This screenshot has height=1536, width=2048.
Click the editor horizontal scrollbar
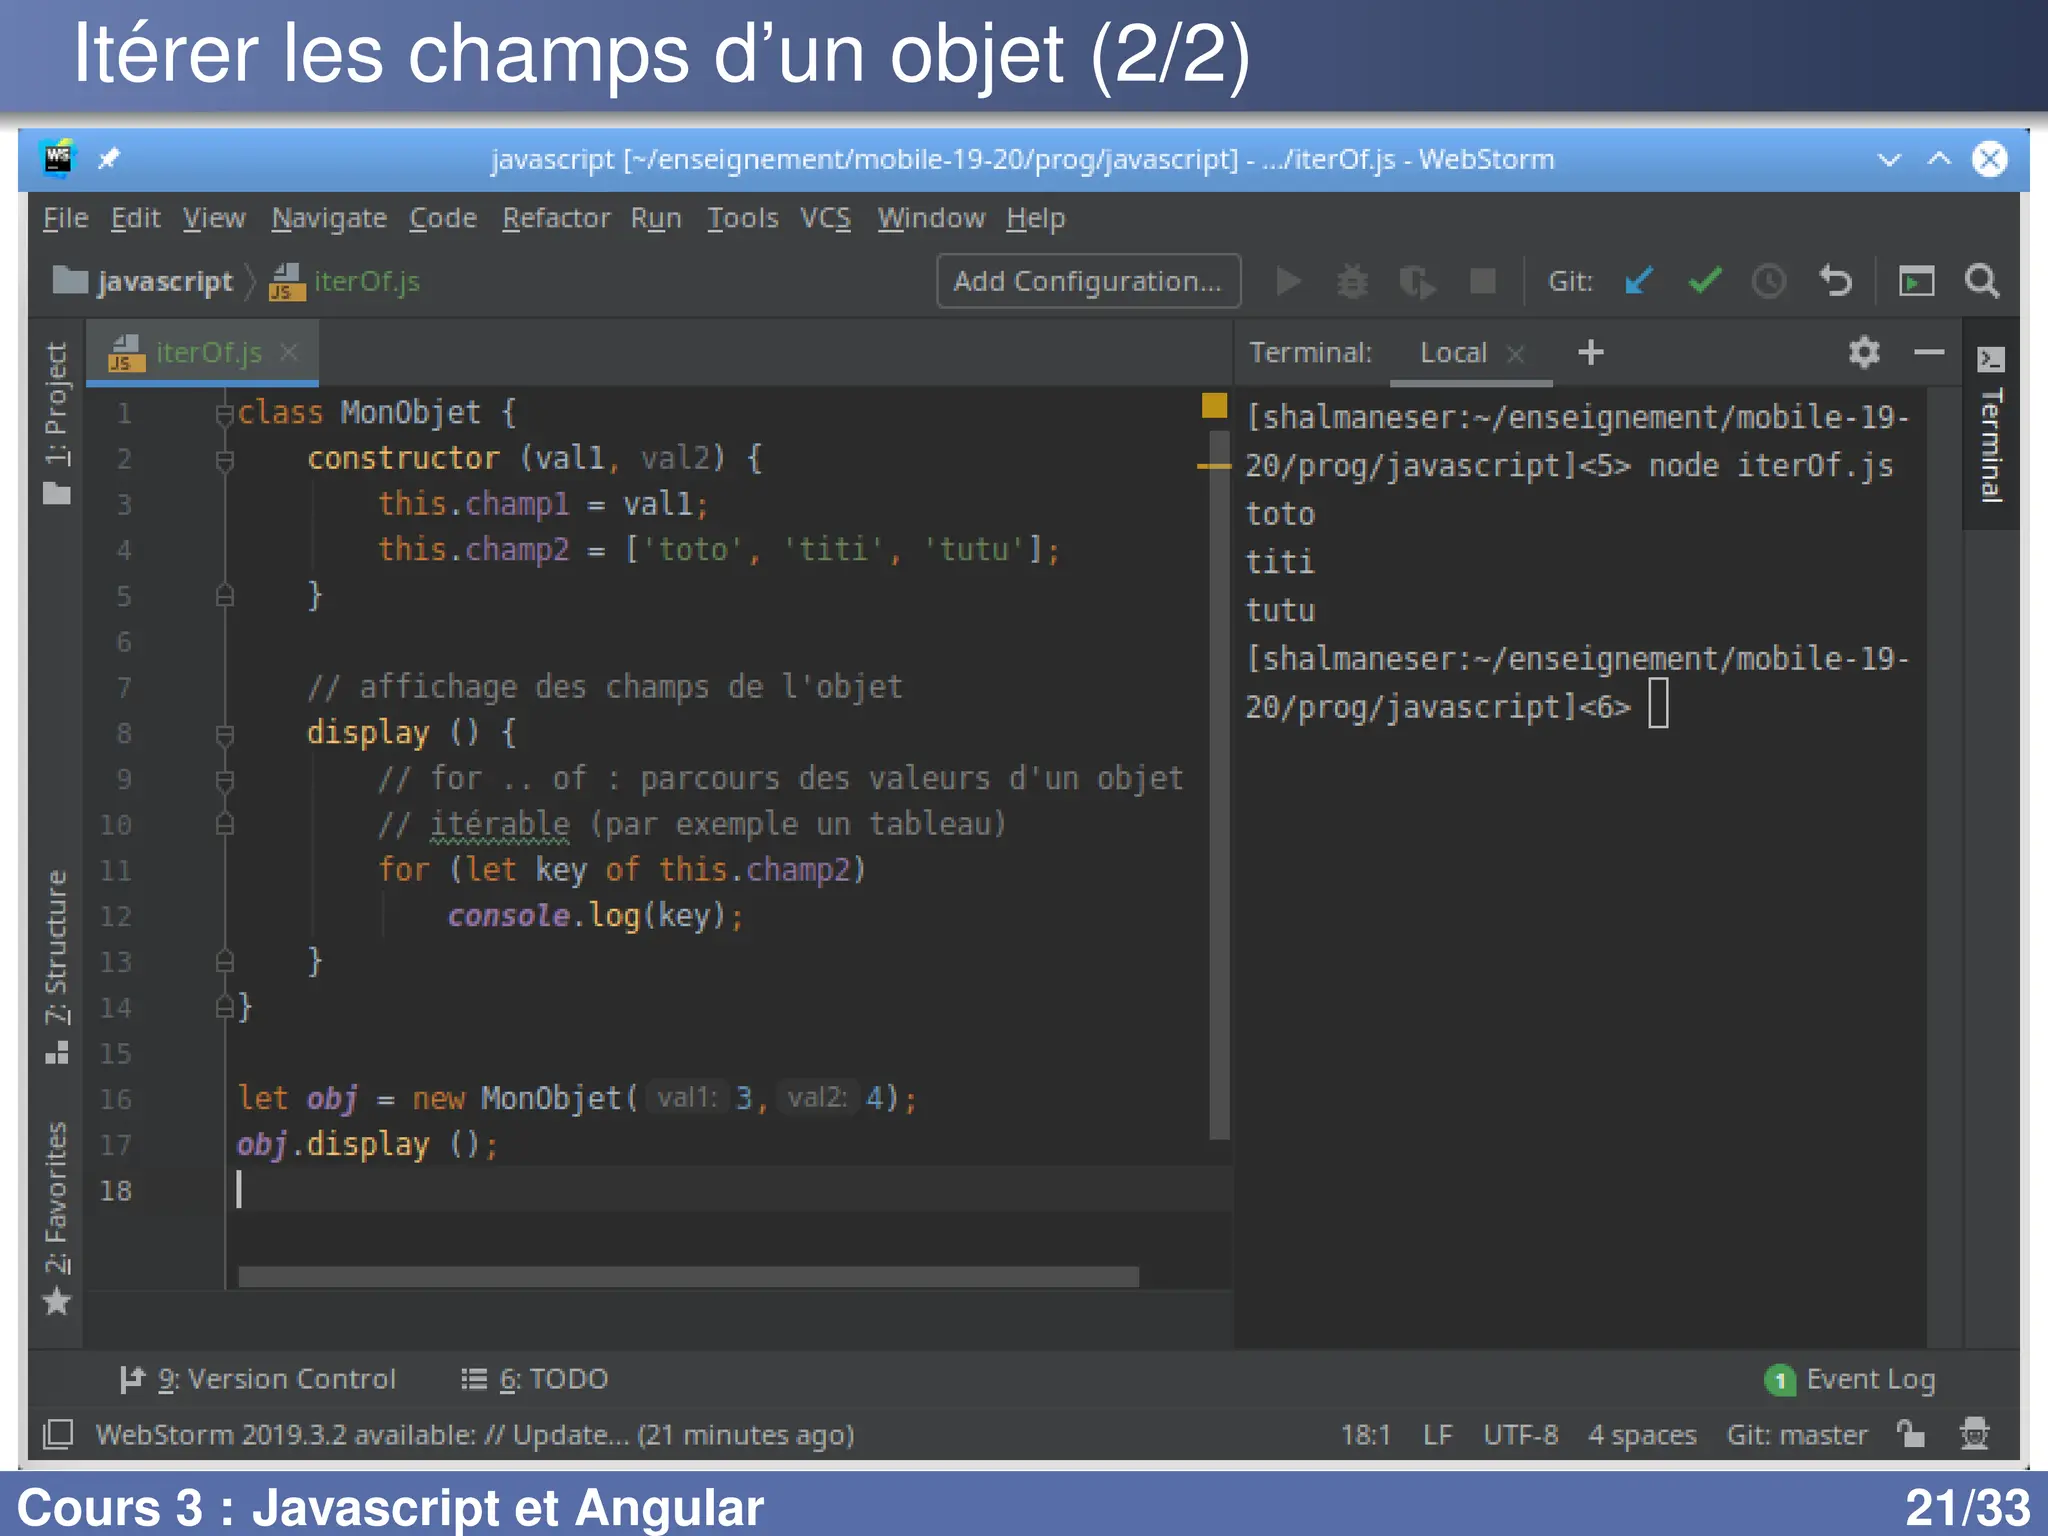pyautogui.click(x=688, y=1277)
